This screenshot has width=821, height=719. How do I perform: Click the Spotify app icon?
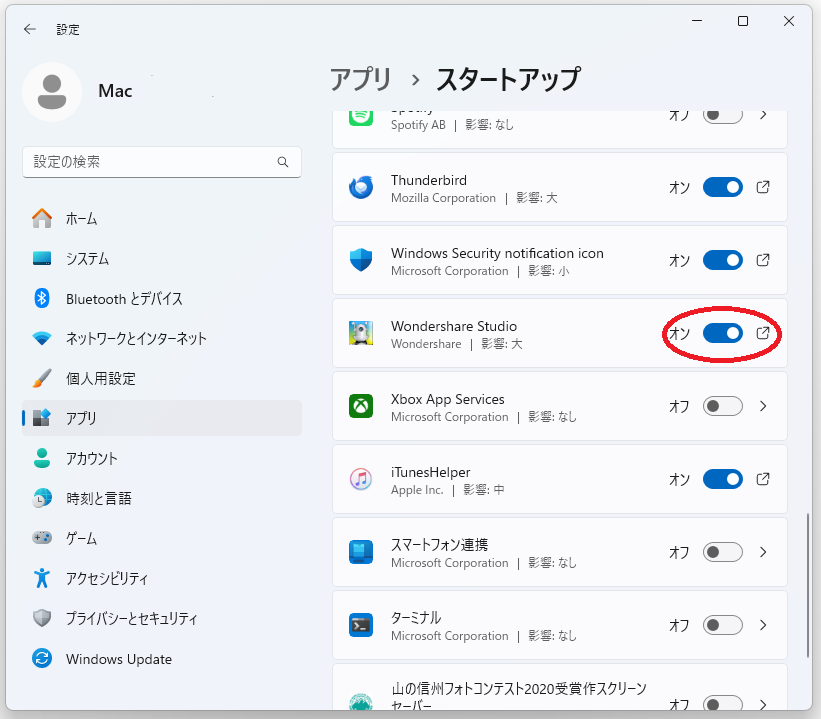361,118
